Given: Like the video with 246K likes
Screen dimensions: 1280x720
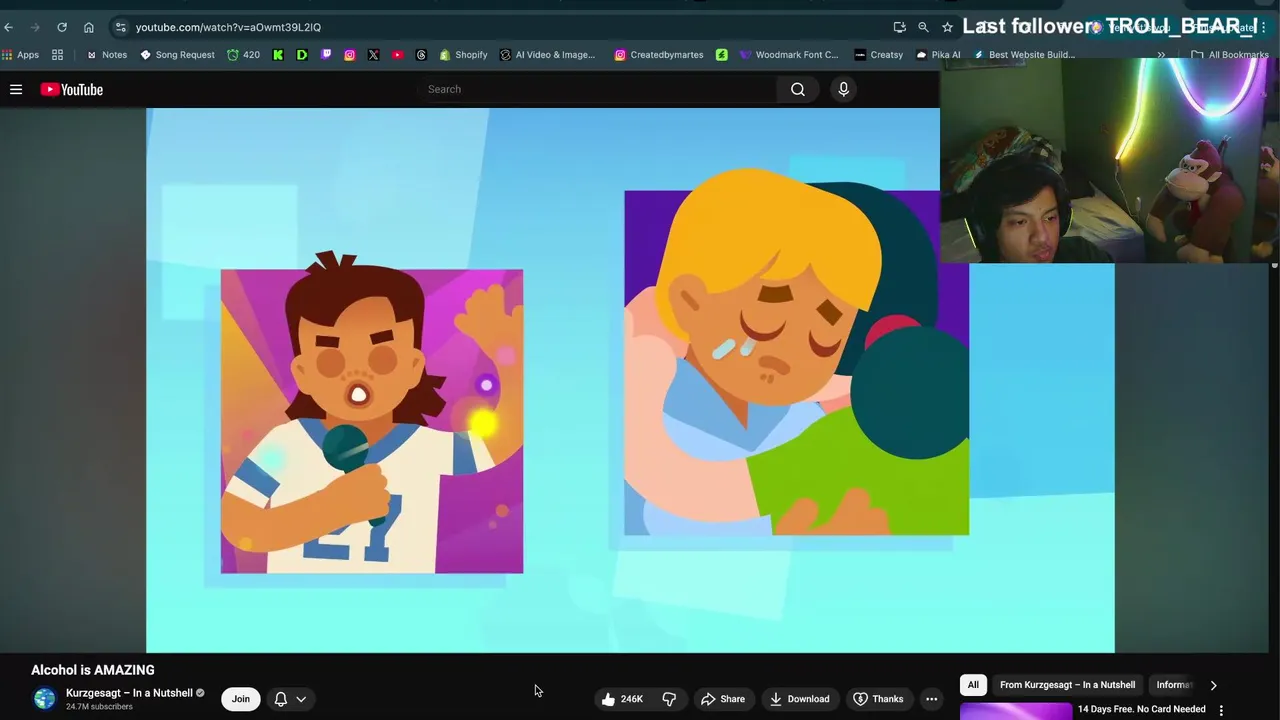Looking at the screenshot, I should tap(622, 699).
